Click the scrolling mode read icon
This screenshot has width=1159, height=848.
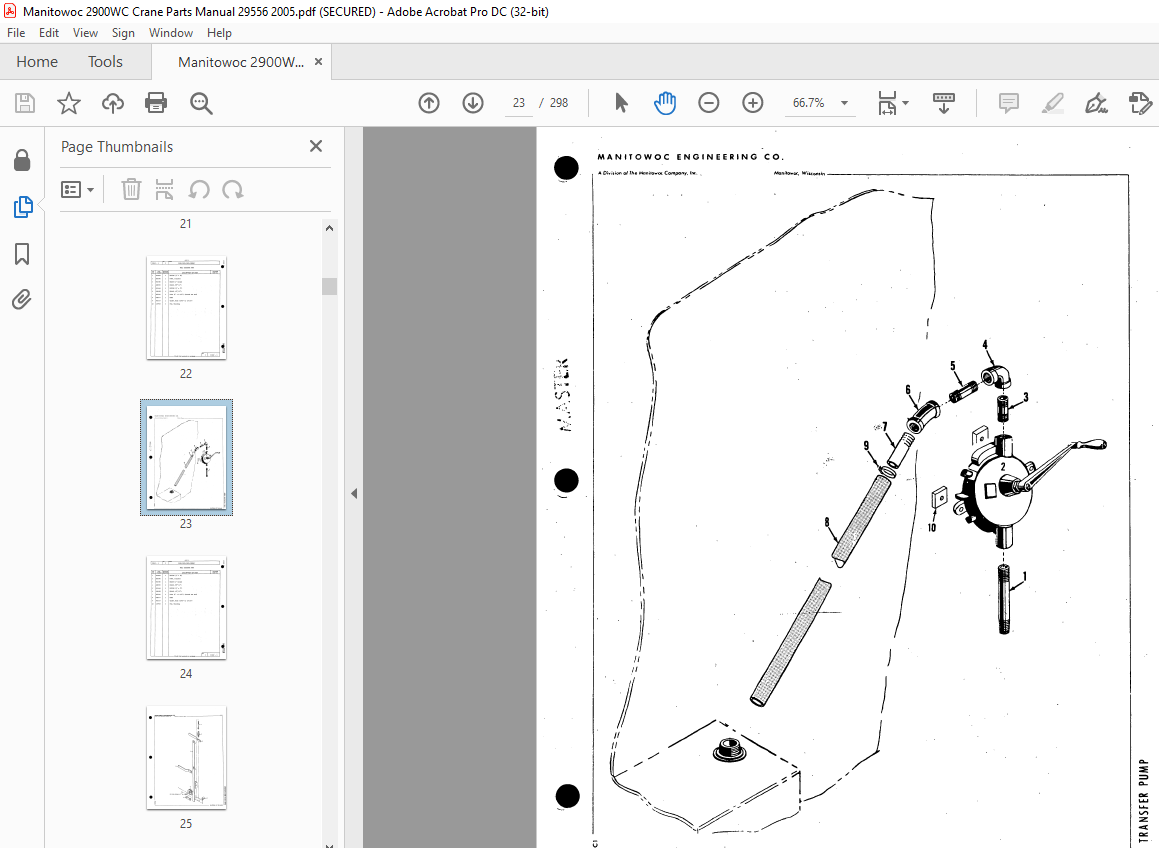tap(944, 103)
